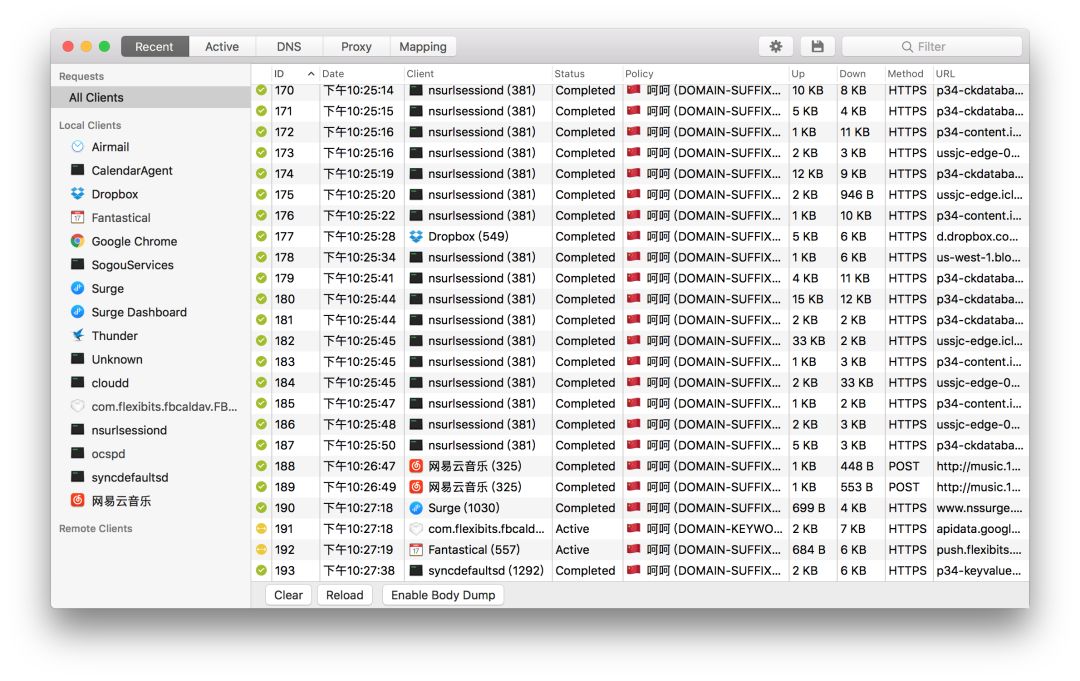This screenshot has height=681, width=1080.
Task: Click the com.flexibits.fbcaldav shield icon in sidebar
Action: tap(78, 406)
